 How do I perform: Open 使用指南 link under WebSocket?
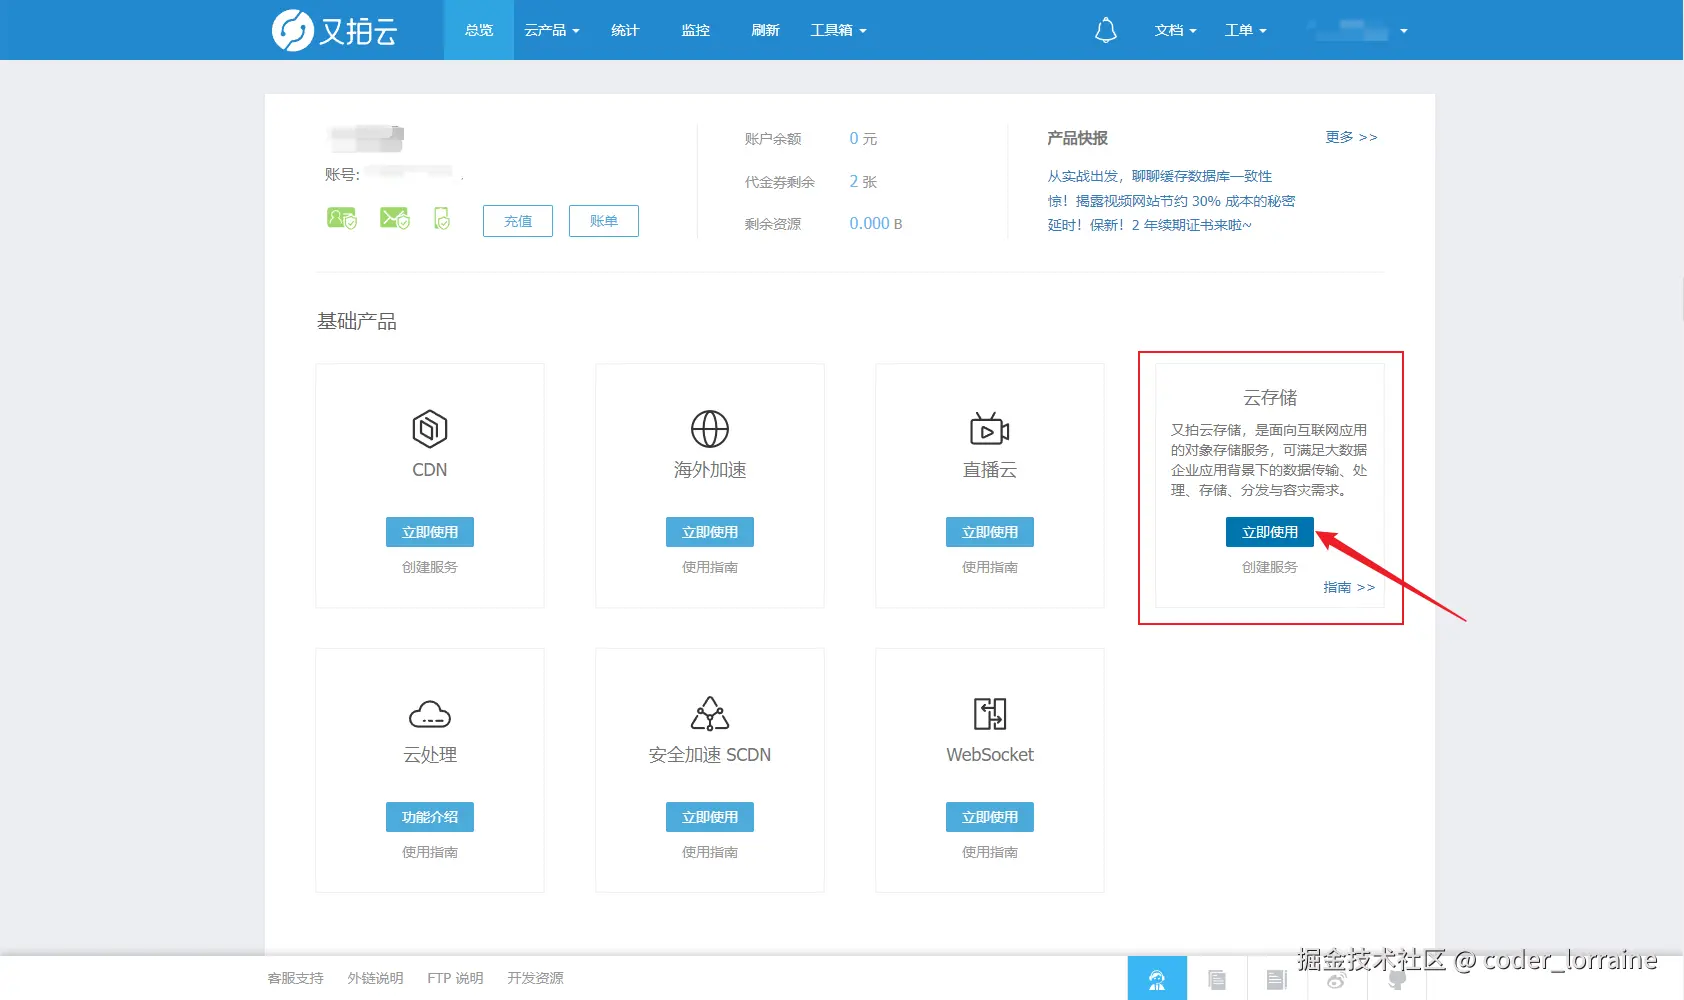coord(990,852)
